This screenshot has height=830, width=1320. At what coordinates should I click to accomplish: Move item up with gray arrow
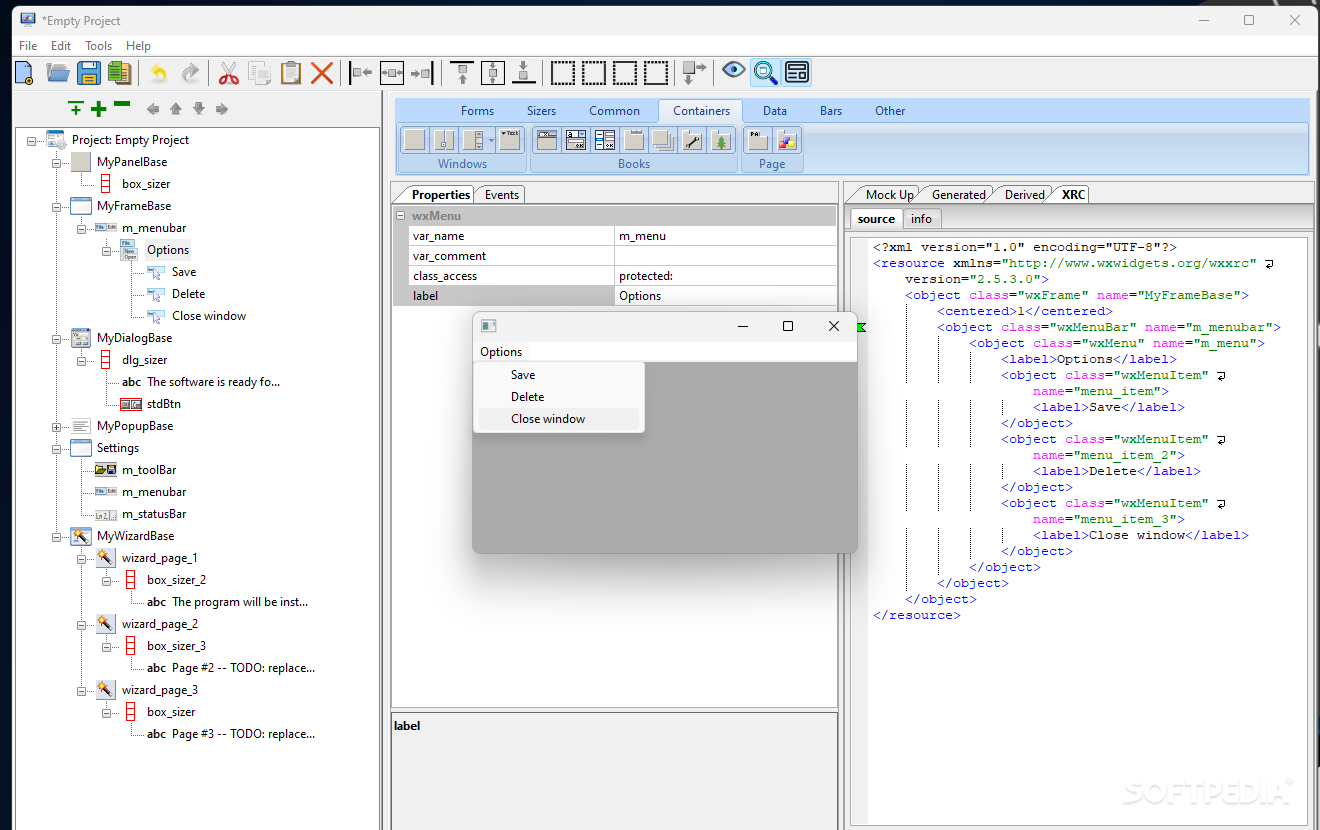176,109
